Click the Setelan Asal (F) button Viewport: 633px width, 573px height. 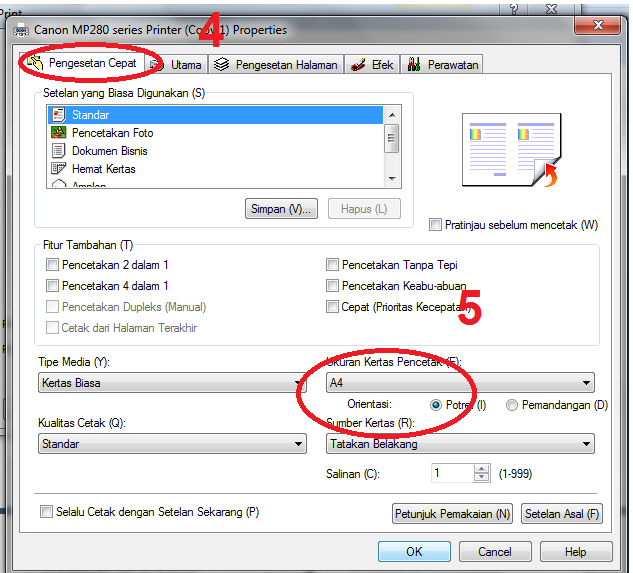(562, 513)
